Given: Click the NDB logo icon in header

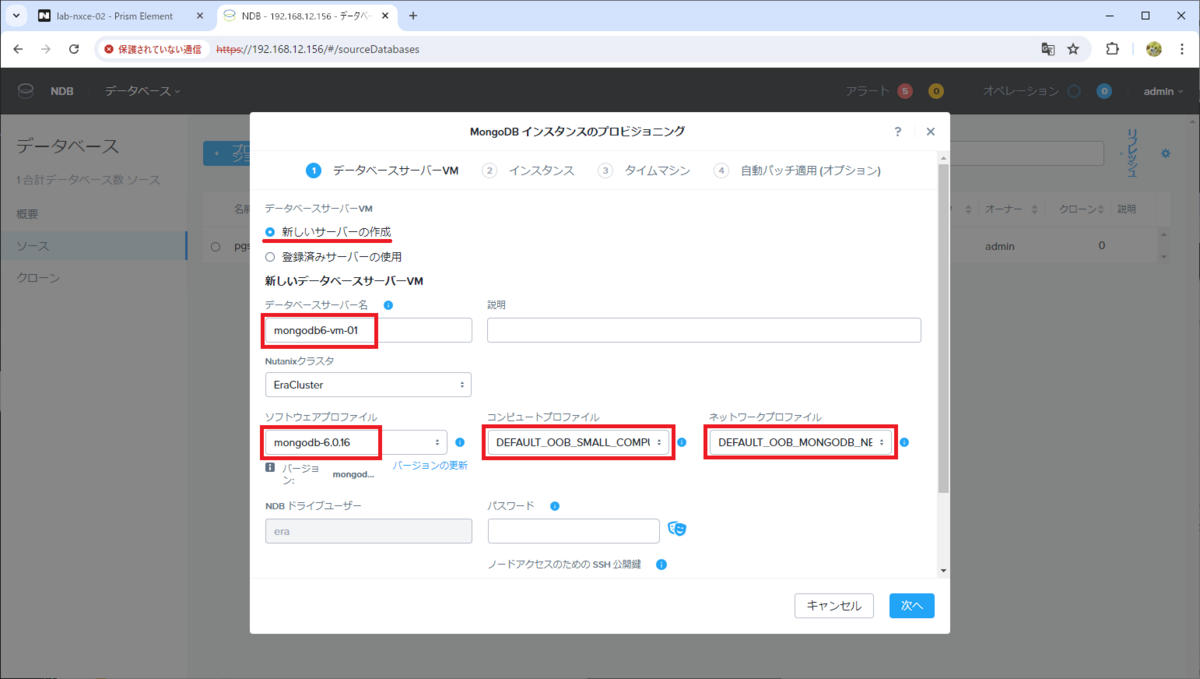Looking at the screenshot, I should point(25,91).
